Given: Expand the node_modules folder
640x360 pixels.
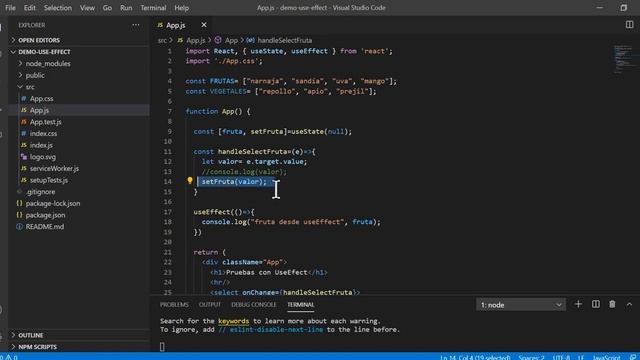Looking at the screenshot, I should [x=48, y=64].
